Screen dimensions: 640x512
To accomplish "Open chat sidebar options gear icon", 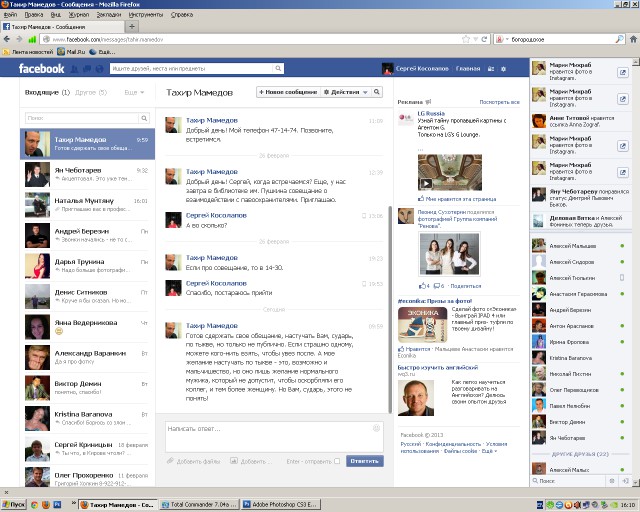I will (x=611, y=481).
